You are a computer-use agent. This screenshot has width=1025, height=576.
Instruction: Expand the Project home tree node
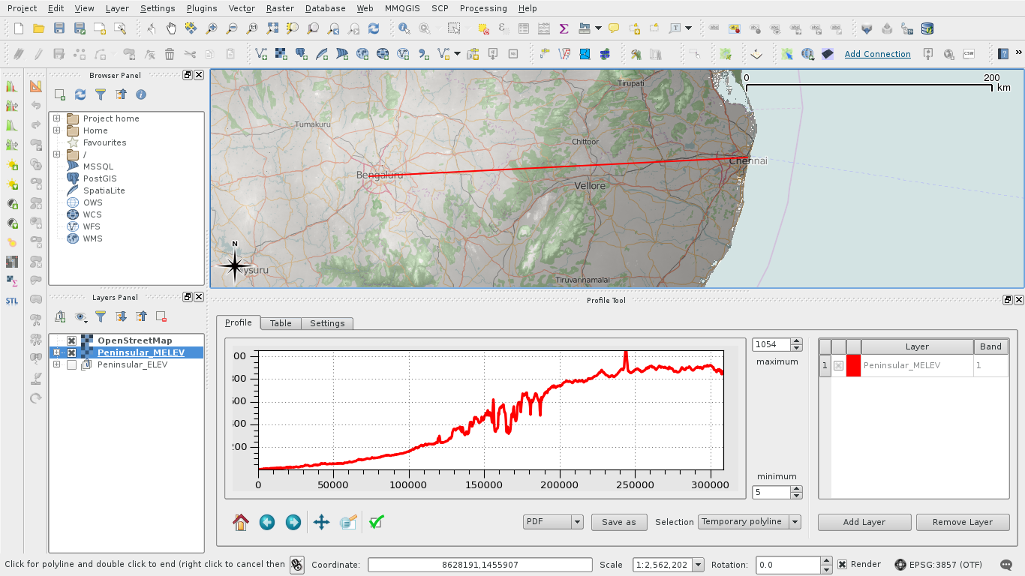[x=57, y=119]
